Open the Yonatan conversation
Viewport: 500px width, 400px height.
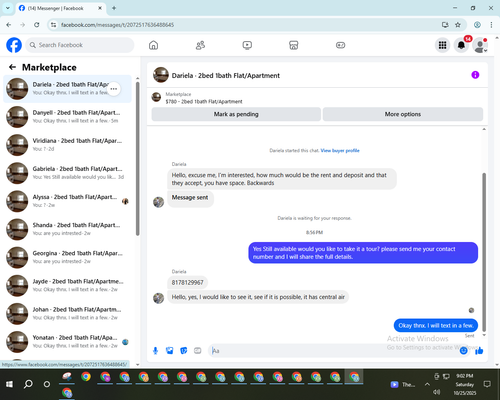tap(68, 341)
